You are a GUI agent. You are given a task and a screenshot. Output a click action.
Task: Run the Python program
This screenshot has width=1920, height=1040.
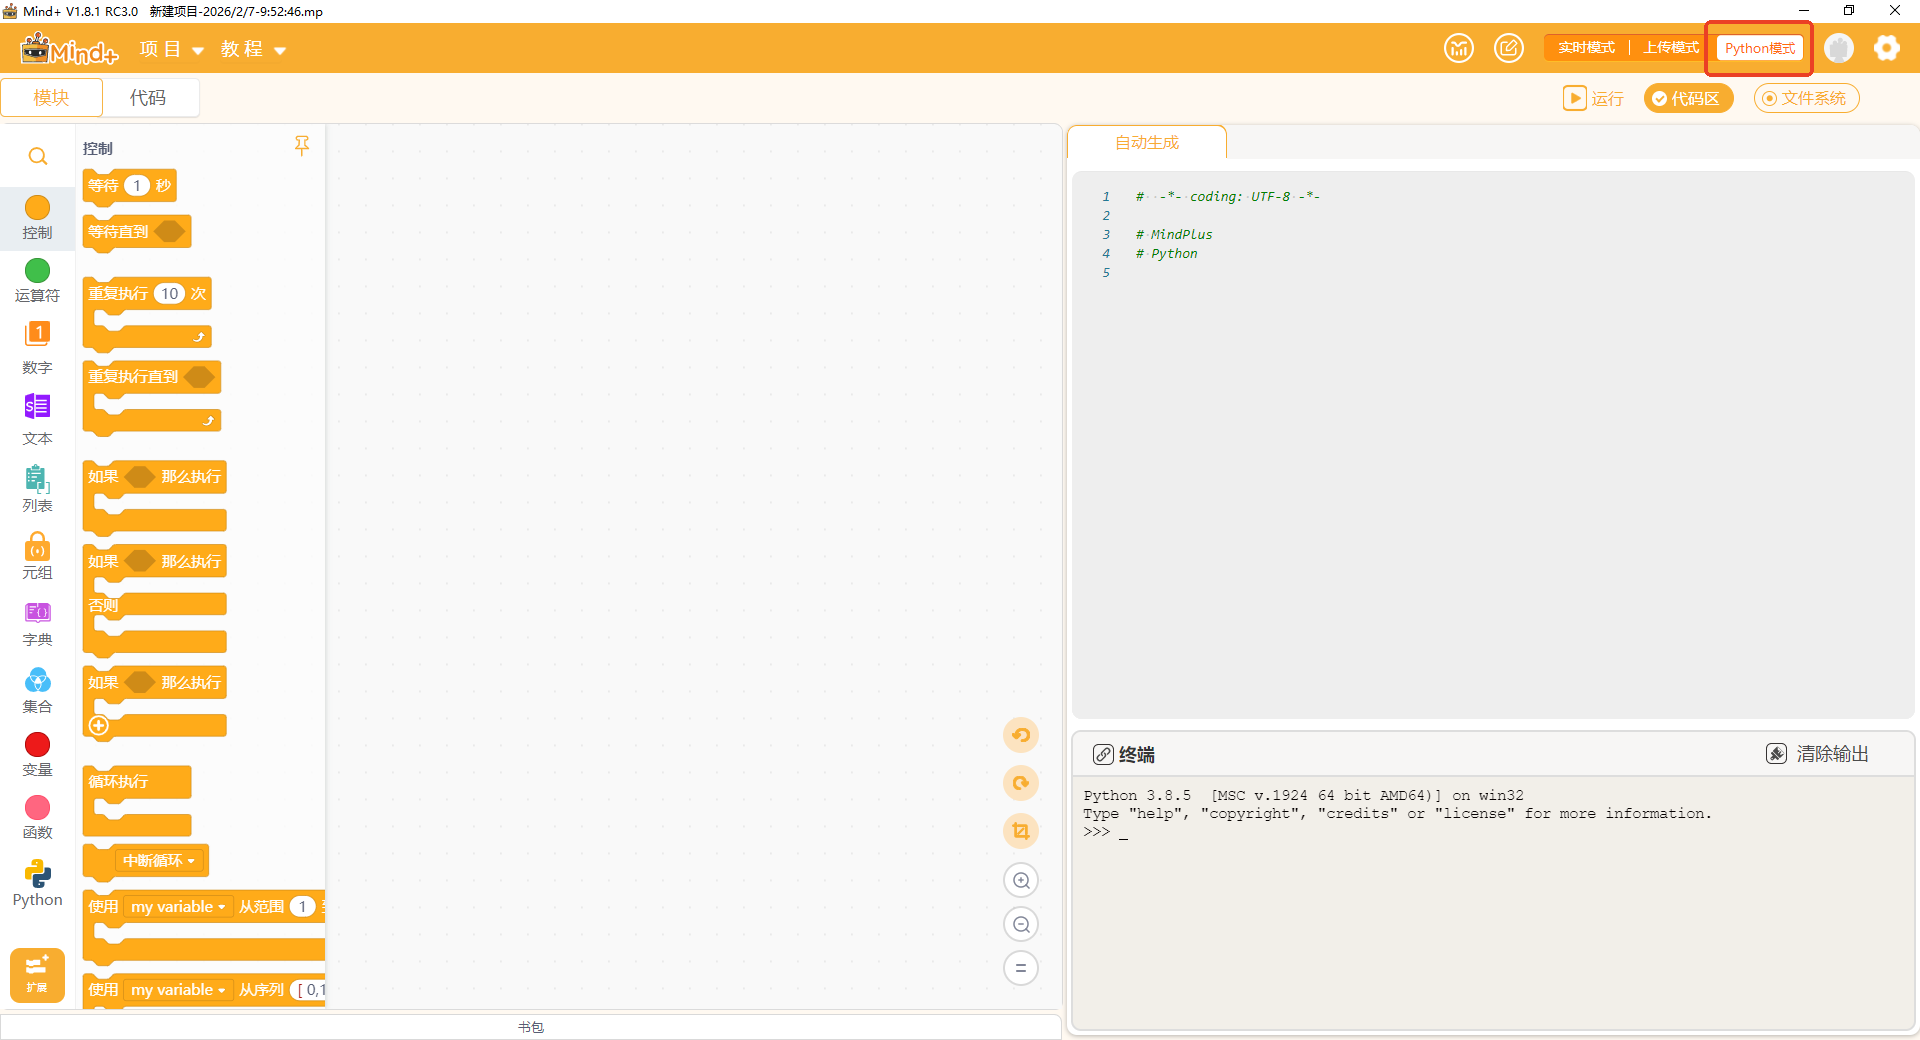click(1594, 98)
